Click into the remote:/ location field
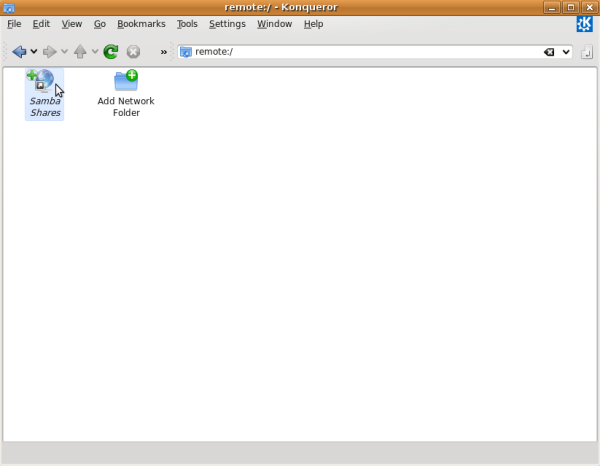 (x=360, y=52)
